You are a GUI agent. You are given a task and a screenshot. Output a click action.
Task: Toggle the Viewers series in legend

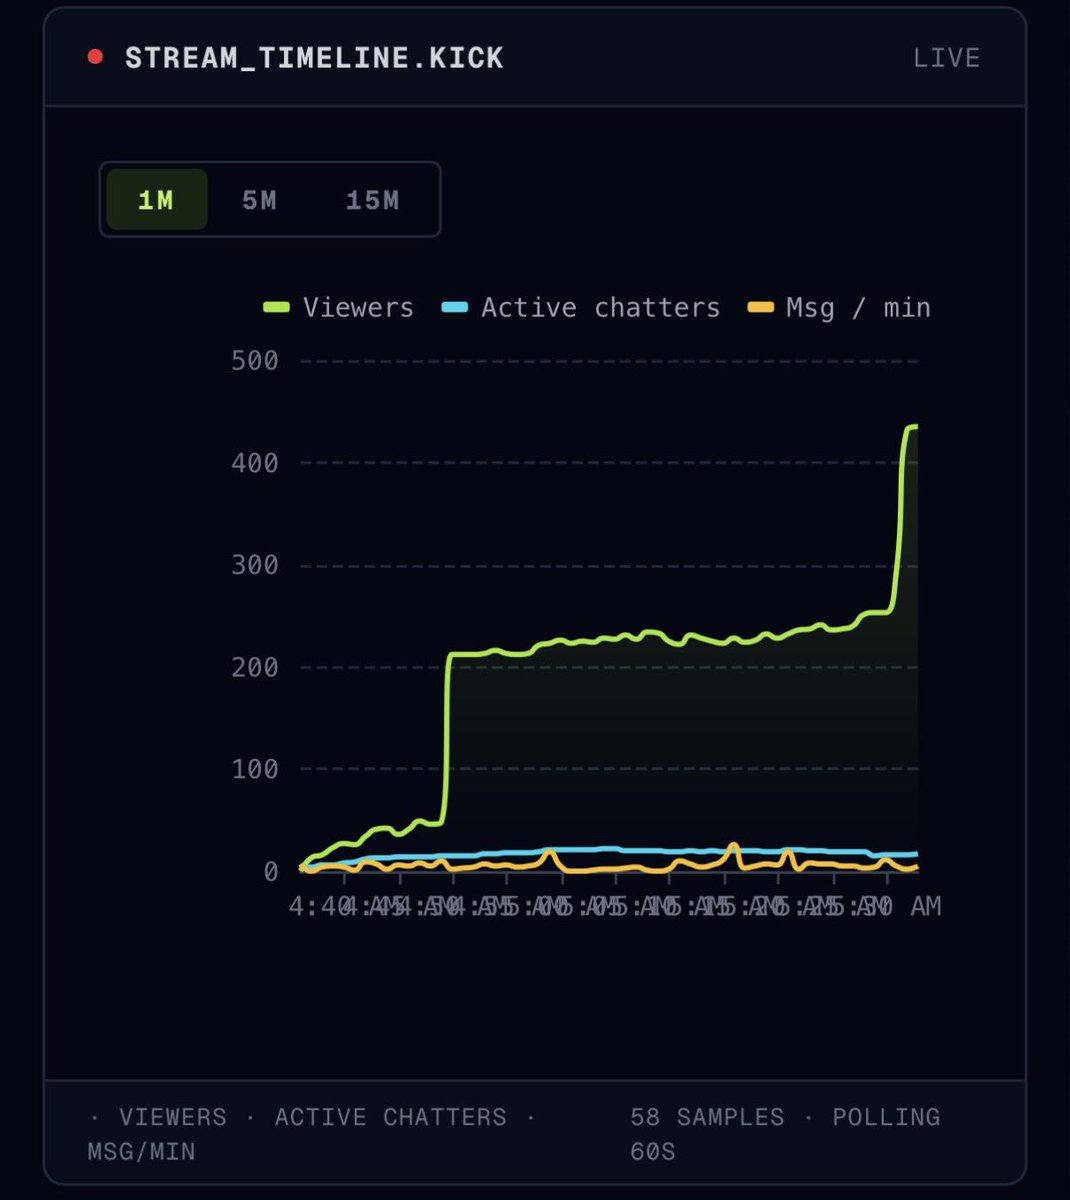(x=338, y=308)
